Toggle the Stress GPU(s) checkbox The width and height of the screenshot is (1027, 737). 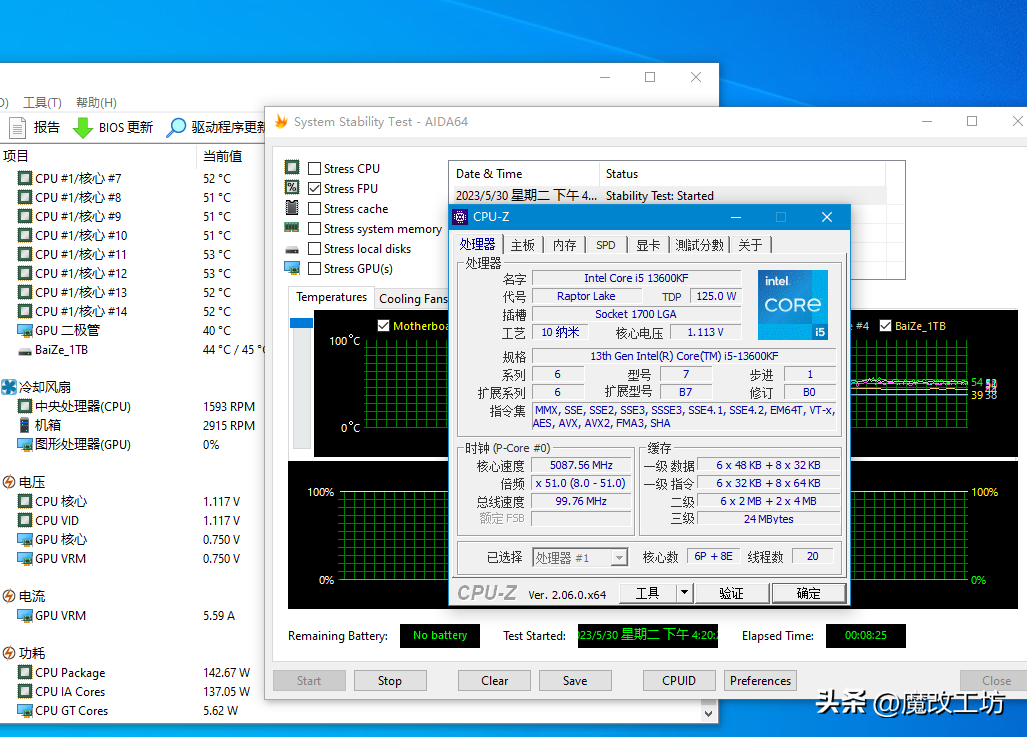[315, 268]
